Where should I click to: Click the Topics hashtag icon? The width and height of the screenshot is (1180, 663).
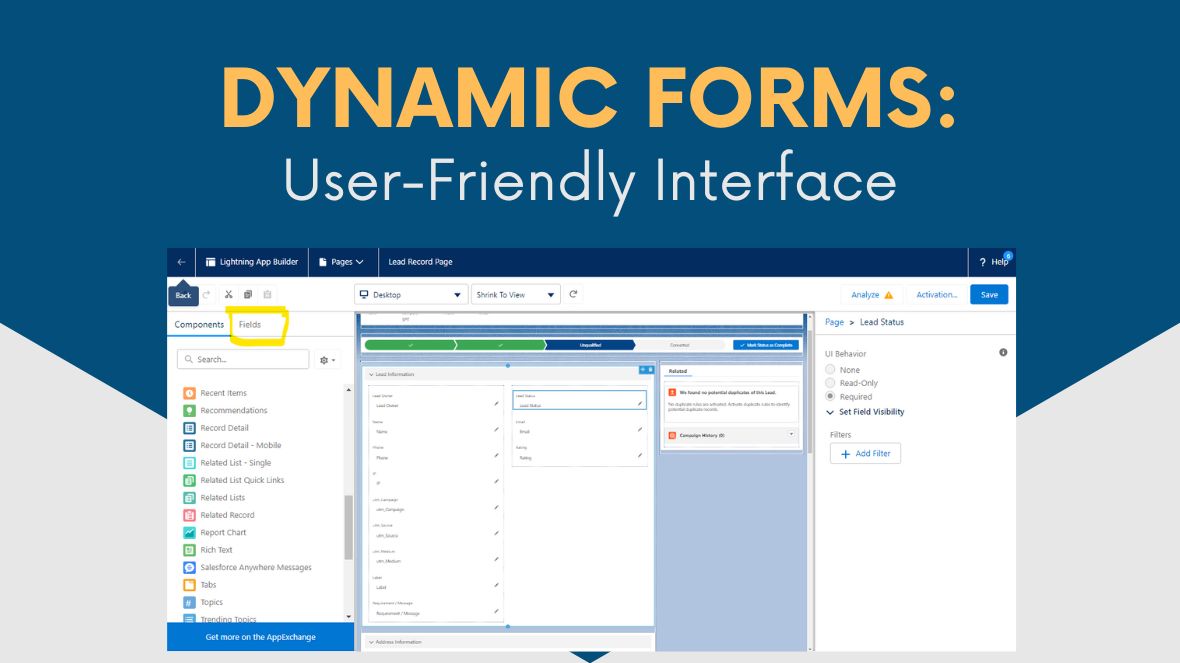pyautogui.click(x=190, y=602)
